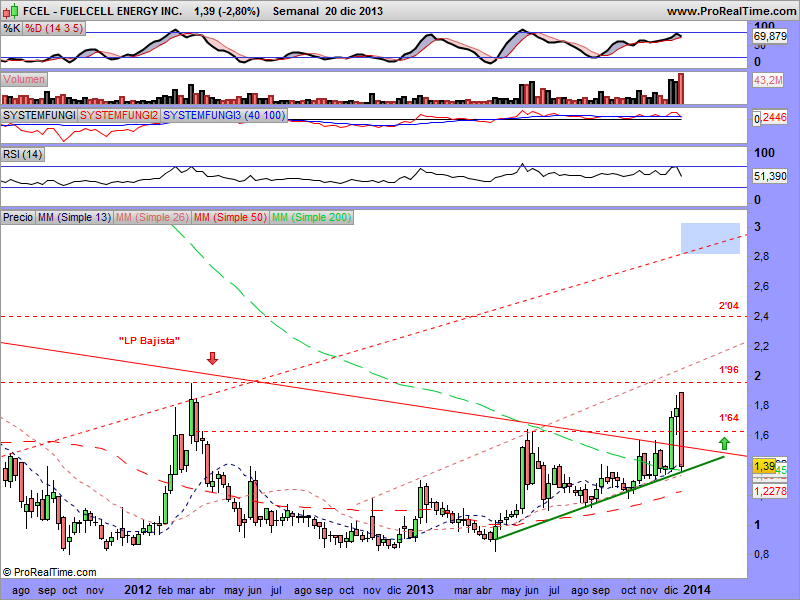Select MM (Simple 50) moving average label

(230, 217)
